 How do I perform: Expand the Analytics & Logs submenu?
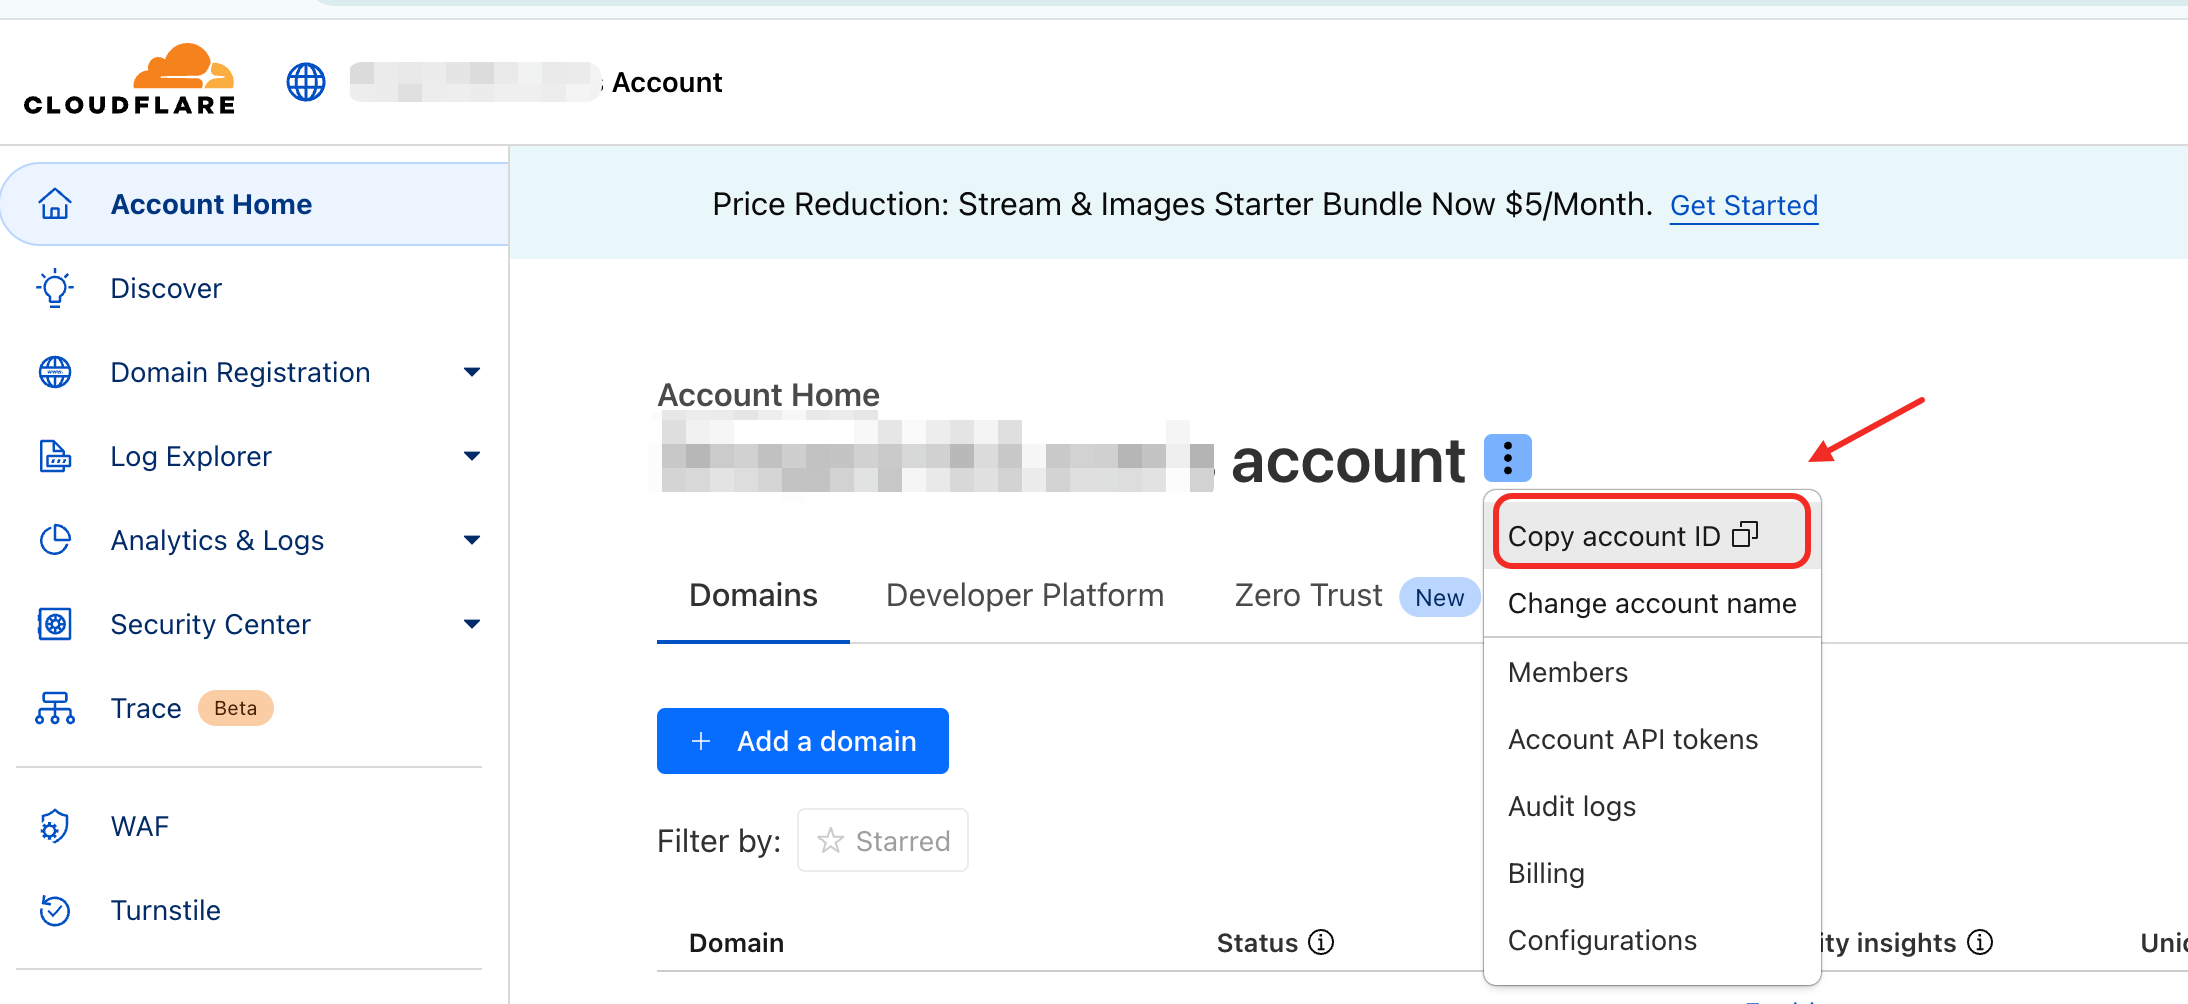pyautogui.click(x=472, y=540)
